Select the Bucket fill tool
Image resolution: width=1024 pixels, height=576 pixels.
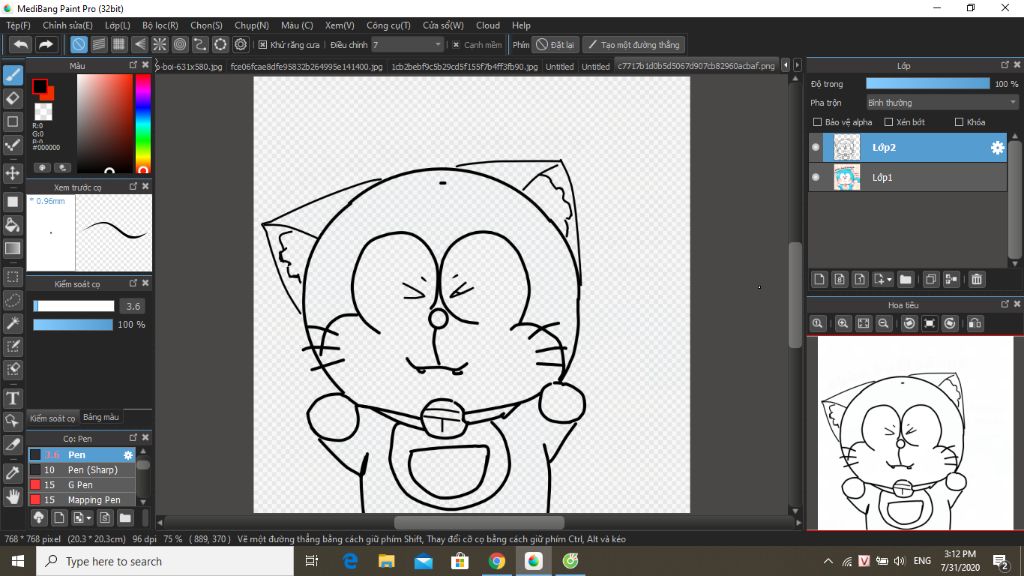12,225
